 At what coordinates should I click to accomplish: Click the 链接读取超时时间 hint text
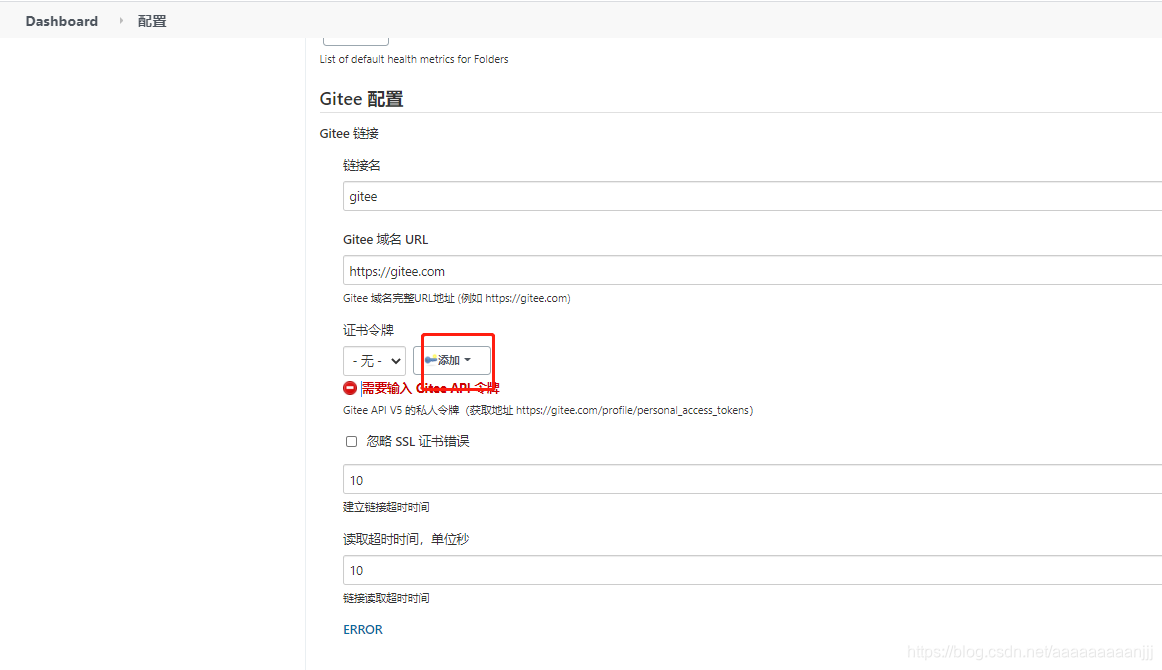click(386, 598)
